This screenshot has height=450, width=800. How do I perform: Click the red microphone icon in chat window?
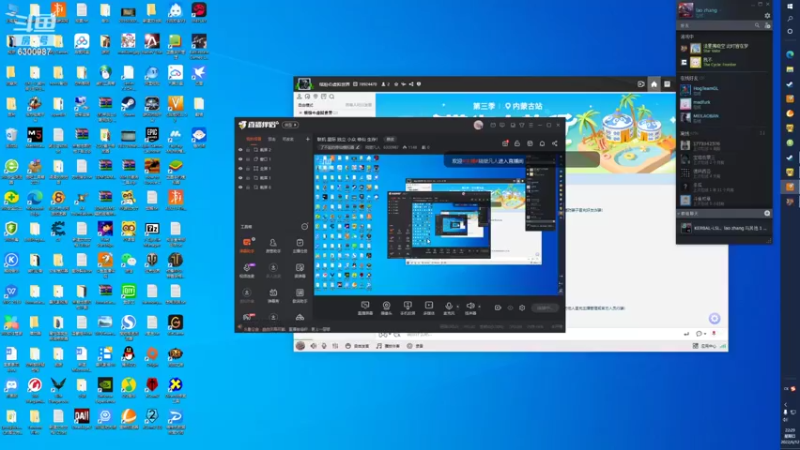[714, 334]
